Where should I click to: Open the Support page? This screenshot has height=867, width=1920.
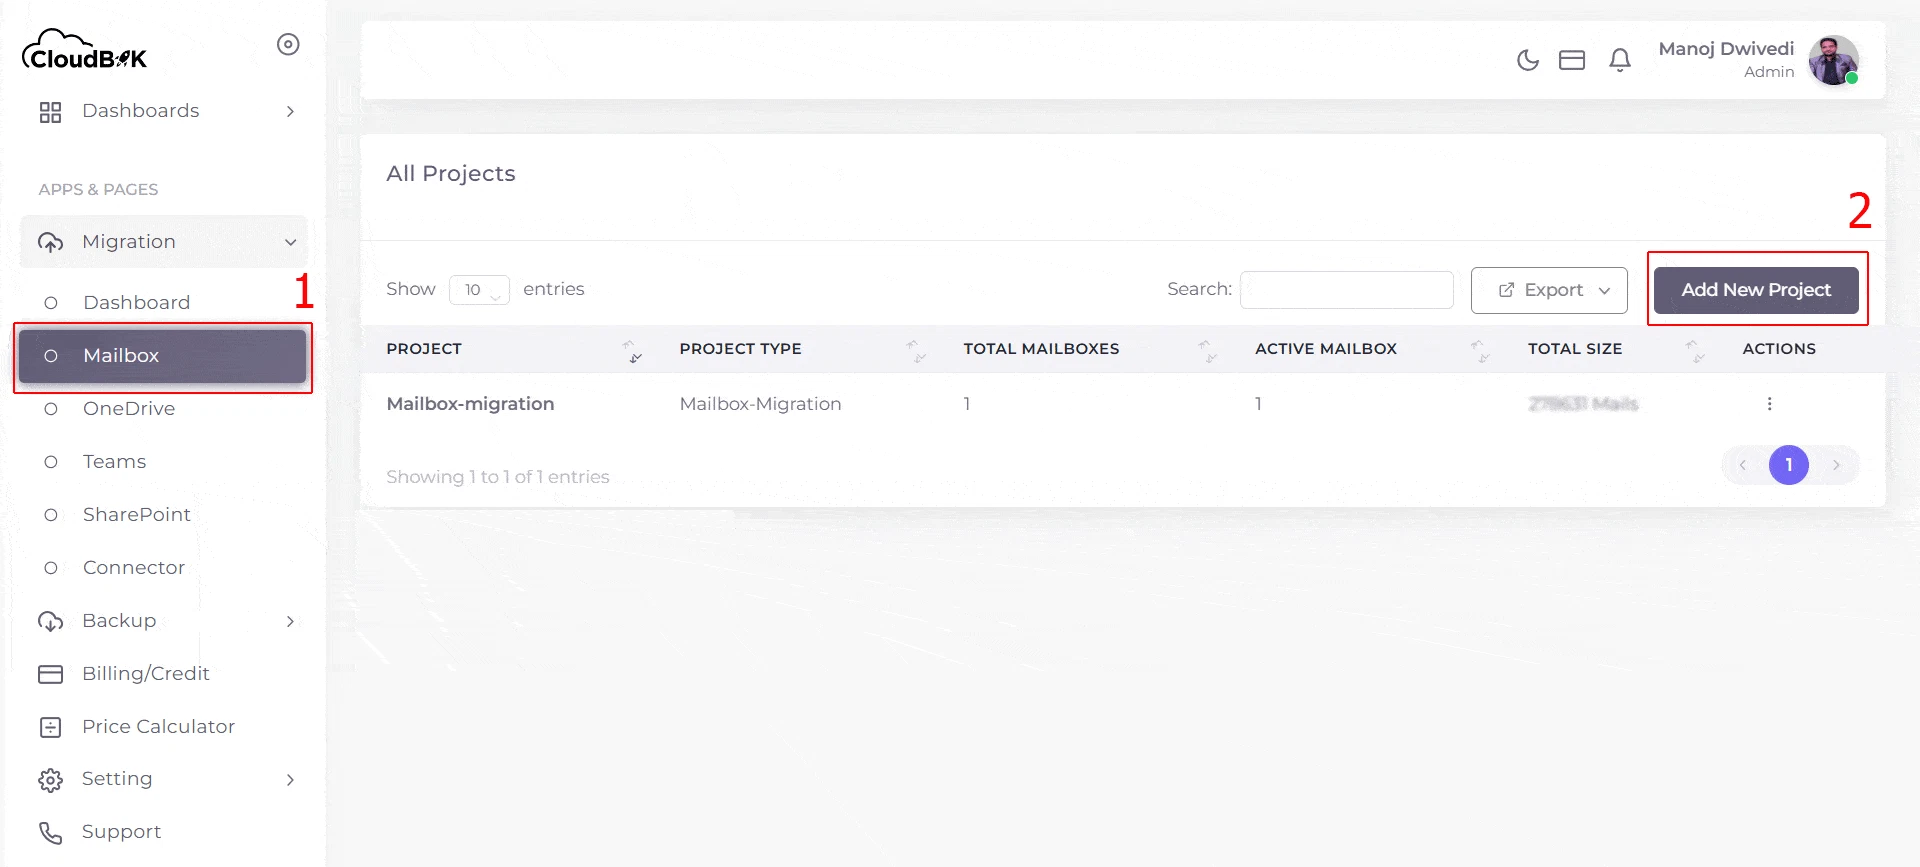[x=121, y=832]
